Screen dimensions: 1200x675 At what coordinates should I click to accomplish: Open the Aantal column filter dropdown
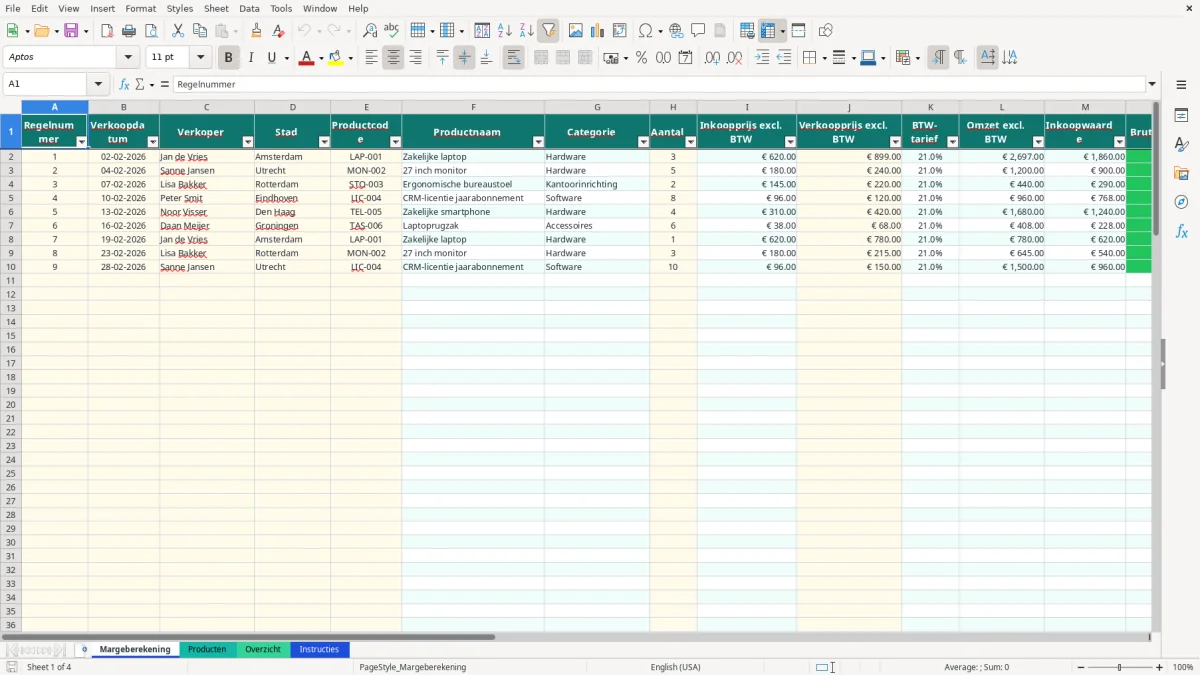(x=691, y=142)
